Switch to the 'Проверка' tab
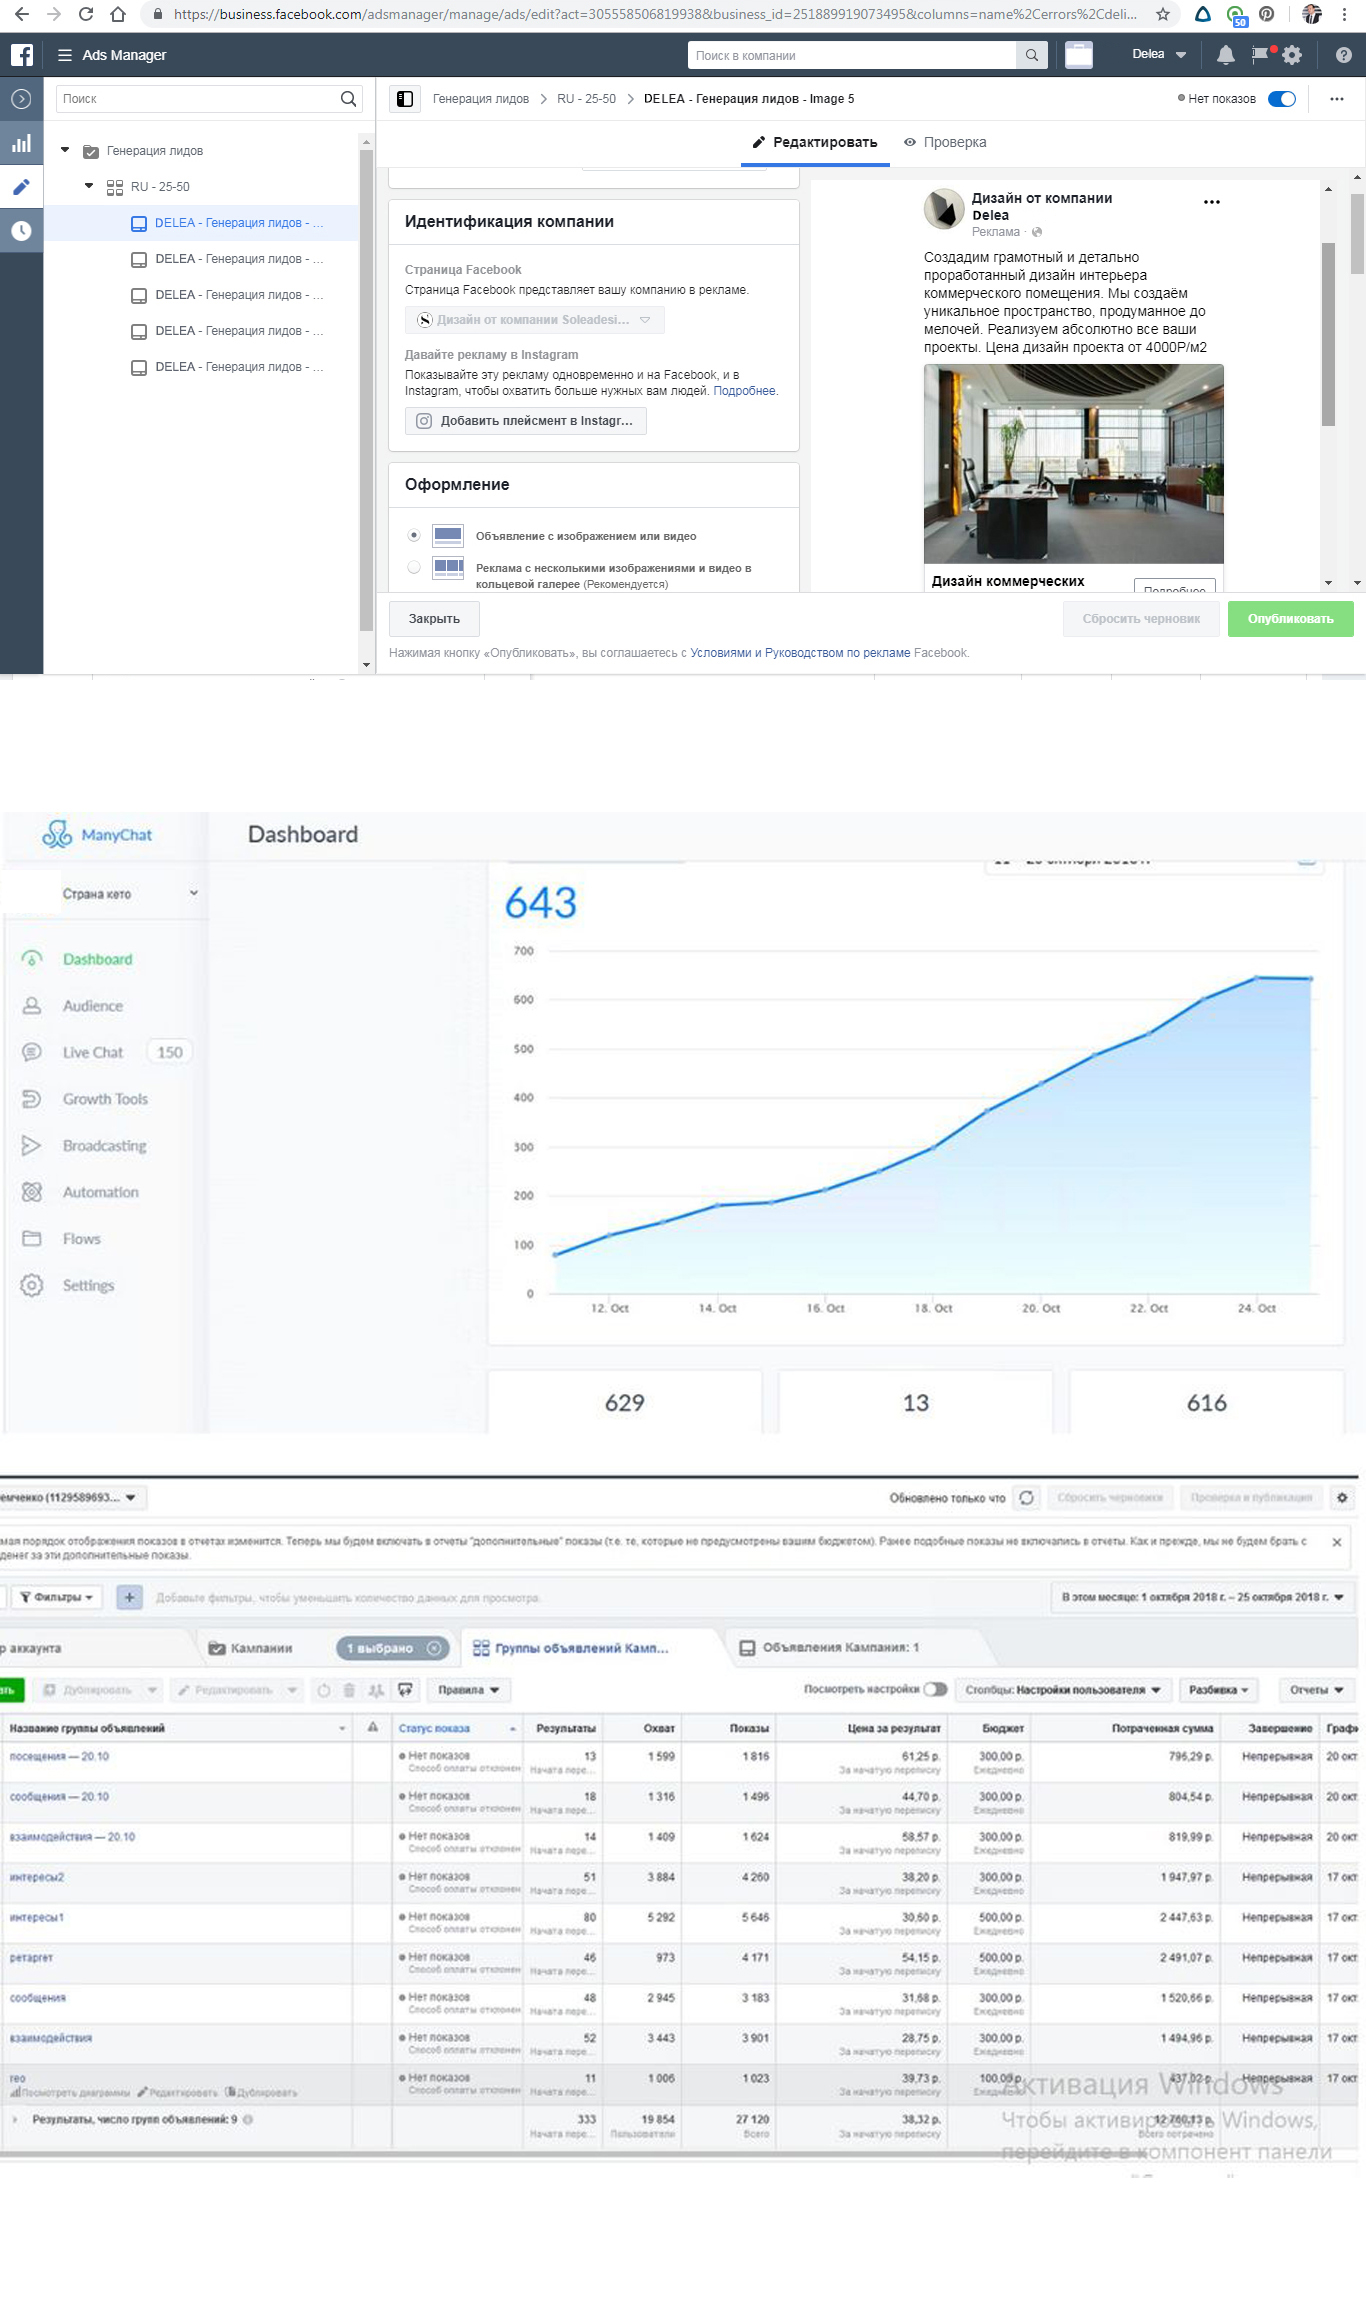 [945, 142]
